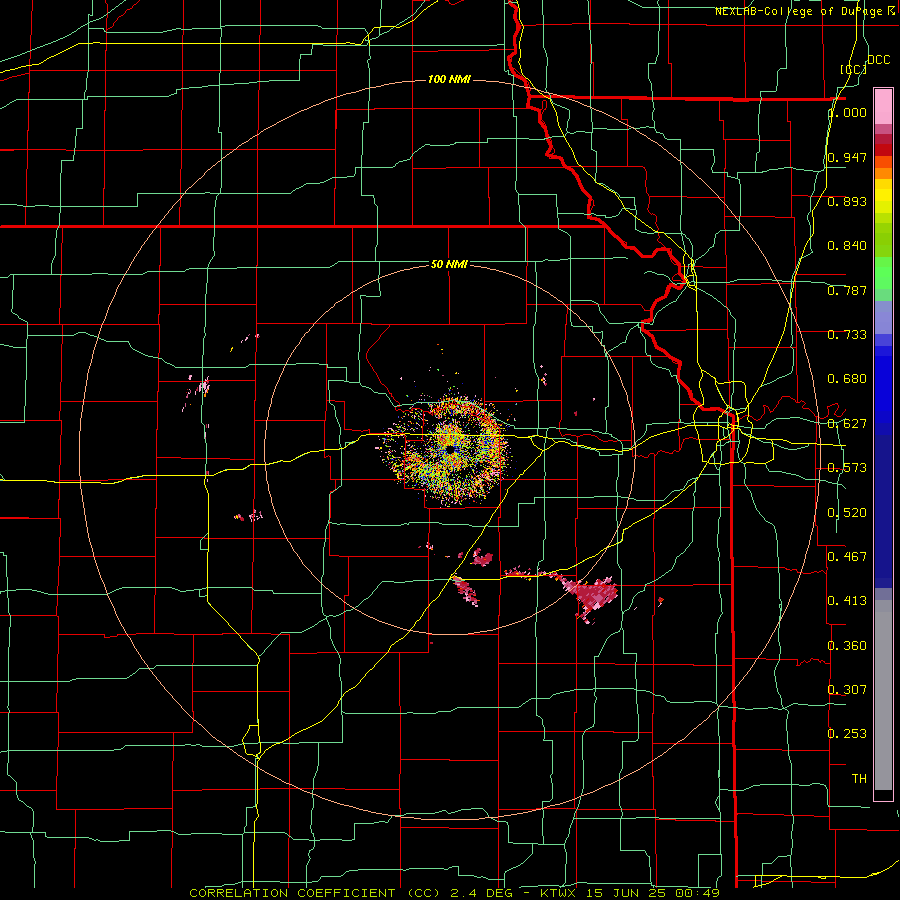Viewport: 900px width, 900px height.
Task: Click the 0.307 color scale value
Action: coord(847,689)
